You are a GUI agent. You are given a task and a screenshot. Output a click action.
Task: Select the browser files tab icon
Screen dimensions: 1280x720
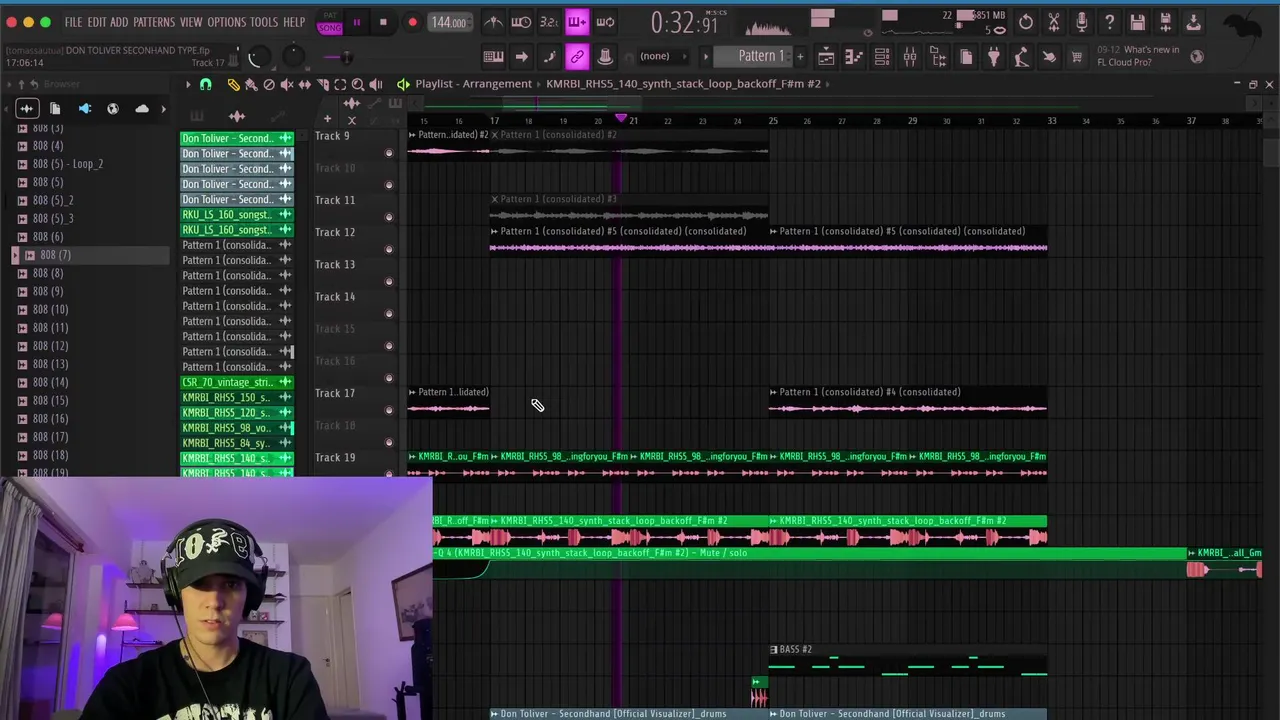[55, 108]
